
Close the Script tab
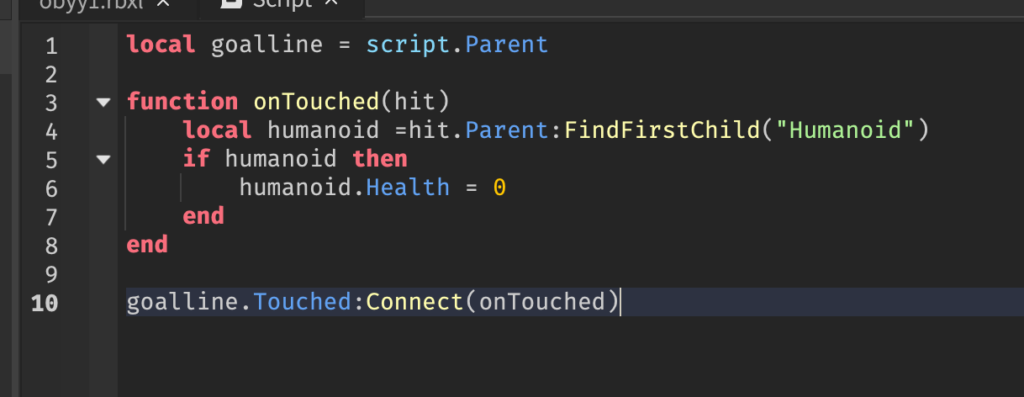tap(331, 4)
